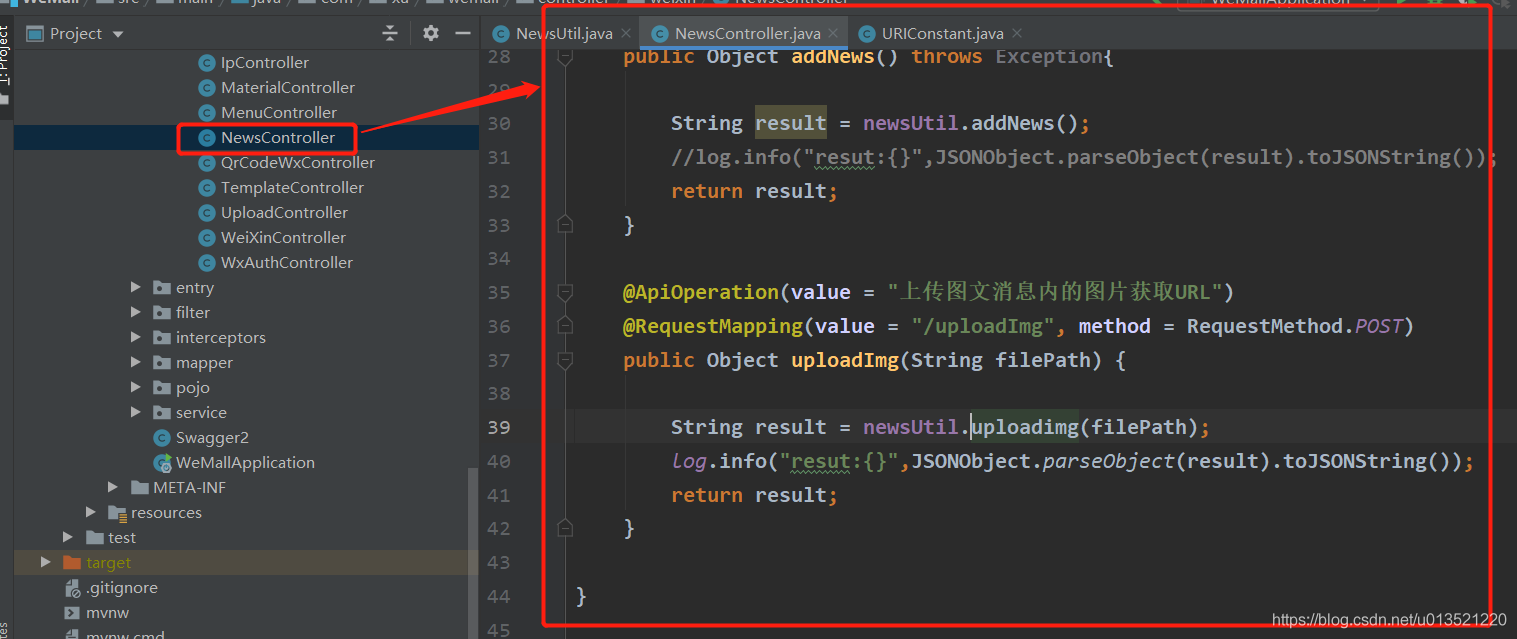The image size is (1517, 639).
Task: Click the entry package folder icon
Action: click(x=161, y=288)
